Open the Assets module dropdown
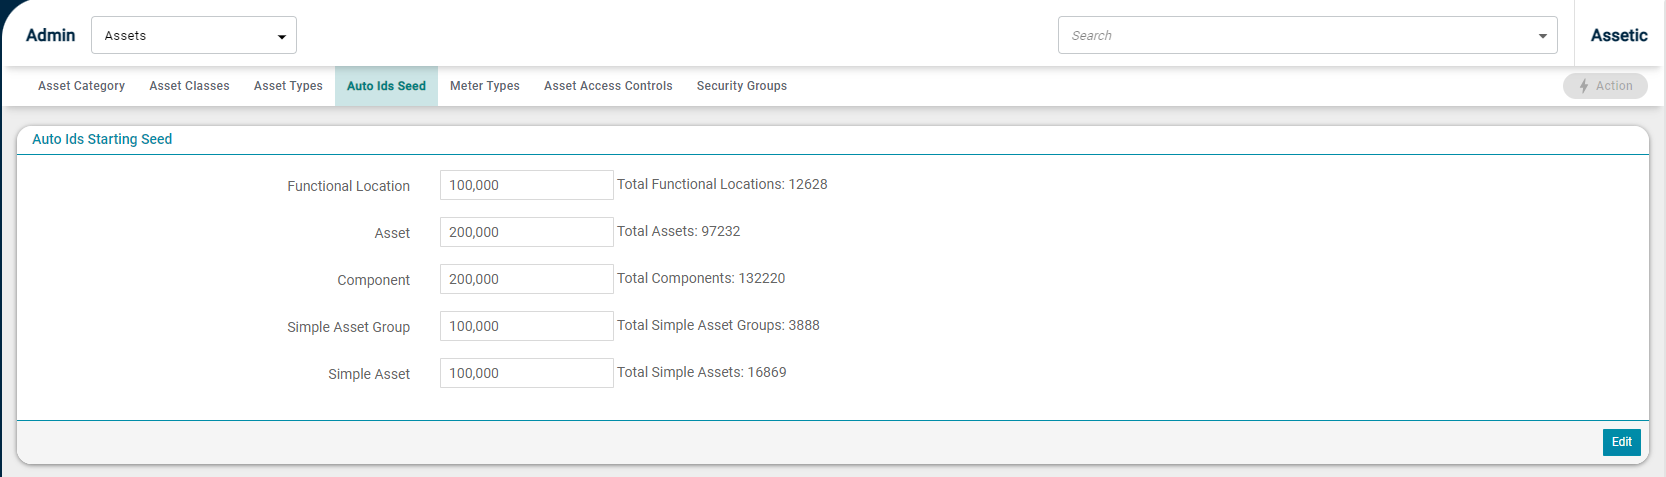Image resolution: width=1666 pixels, height=477 pixels. pos(194,35)
